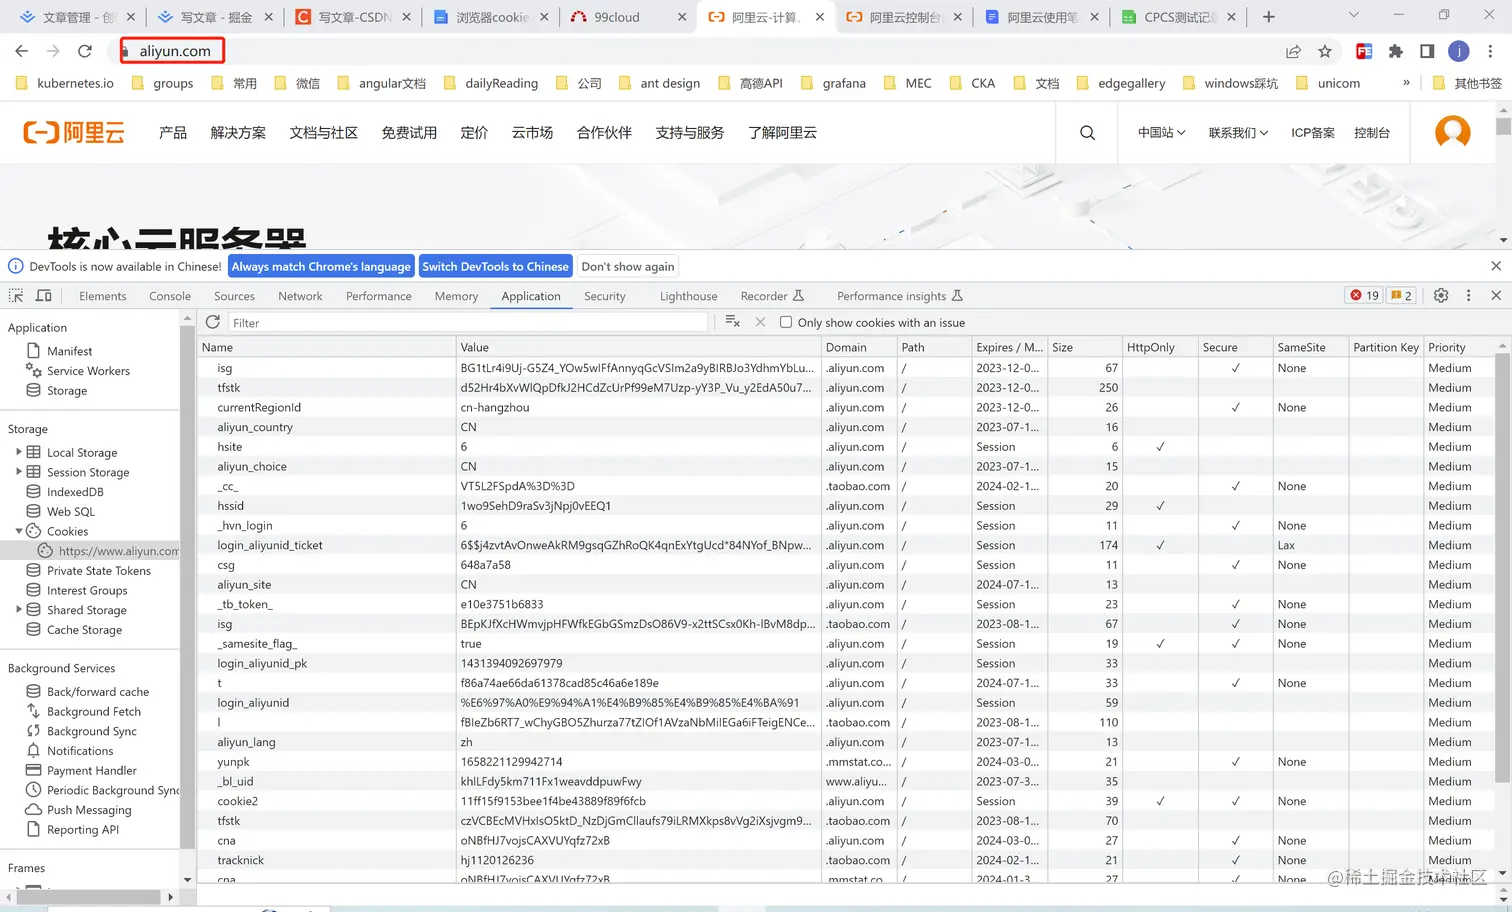Open the Sources tab
The width and height of the screenshot is (1512, 912).
pos(234,296)
